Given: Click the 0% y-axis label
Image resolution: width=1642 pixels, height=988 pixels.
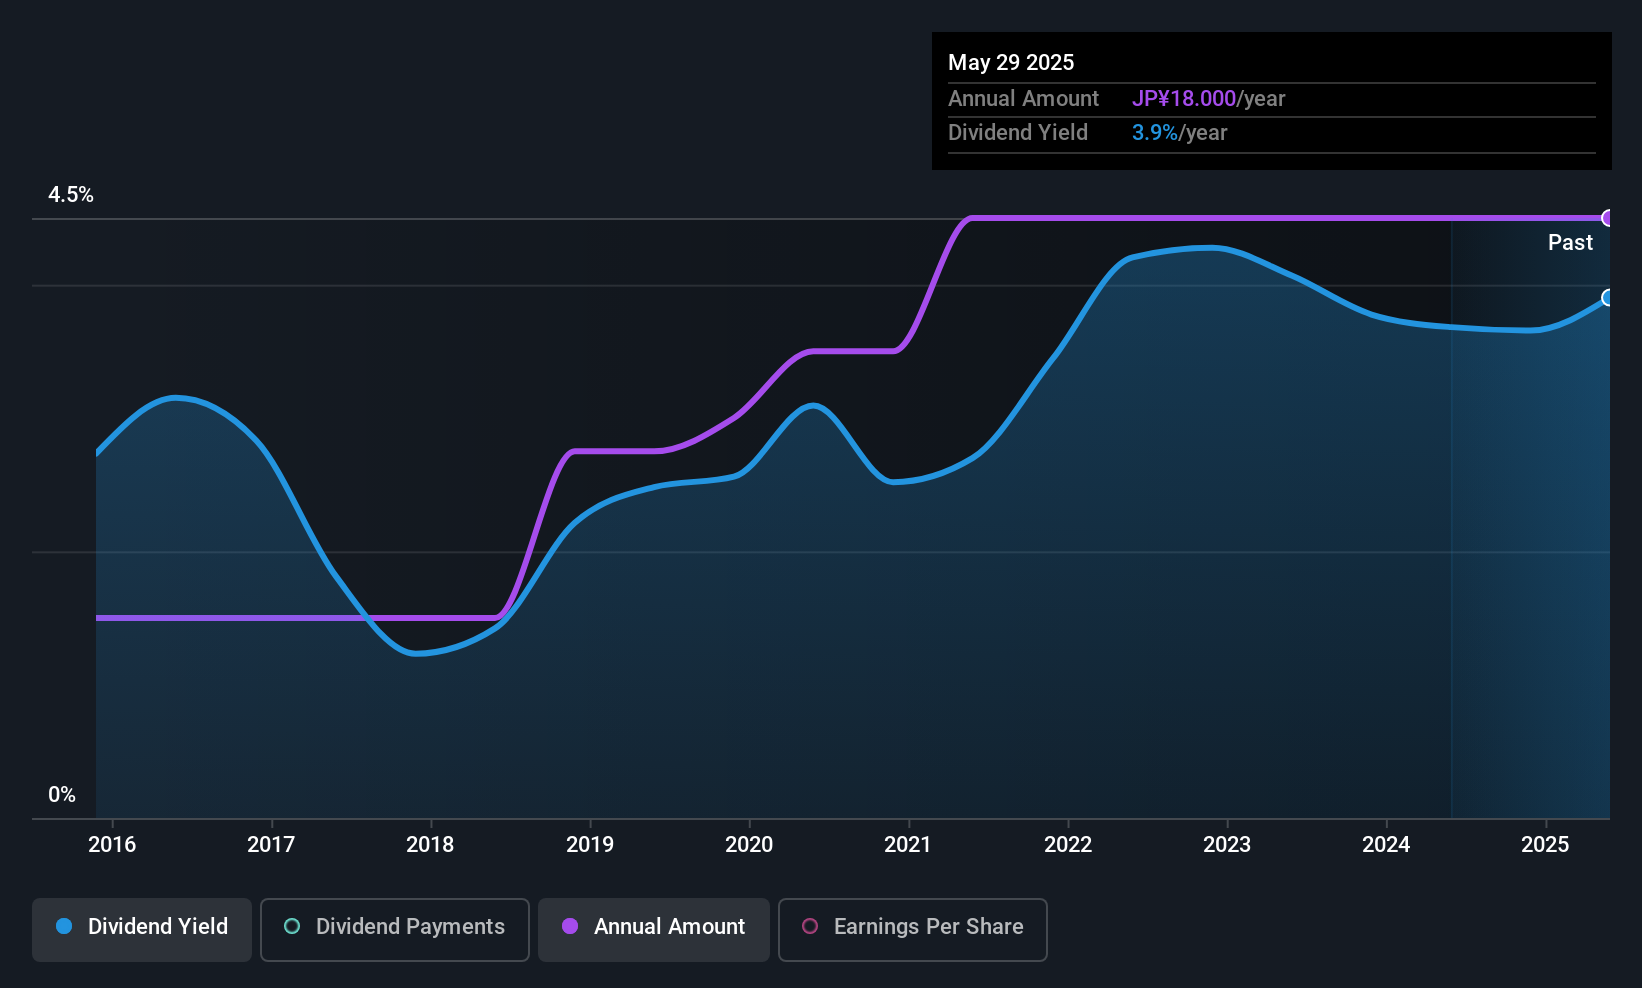Looking at the screenshot, I should pyautogui.click(x=62, y=795).
